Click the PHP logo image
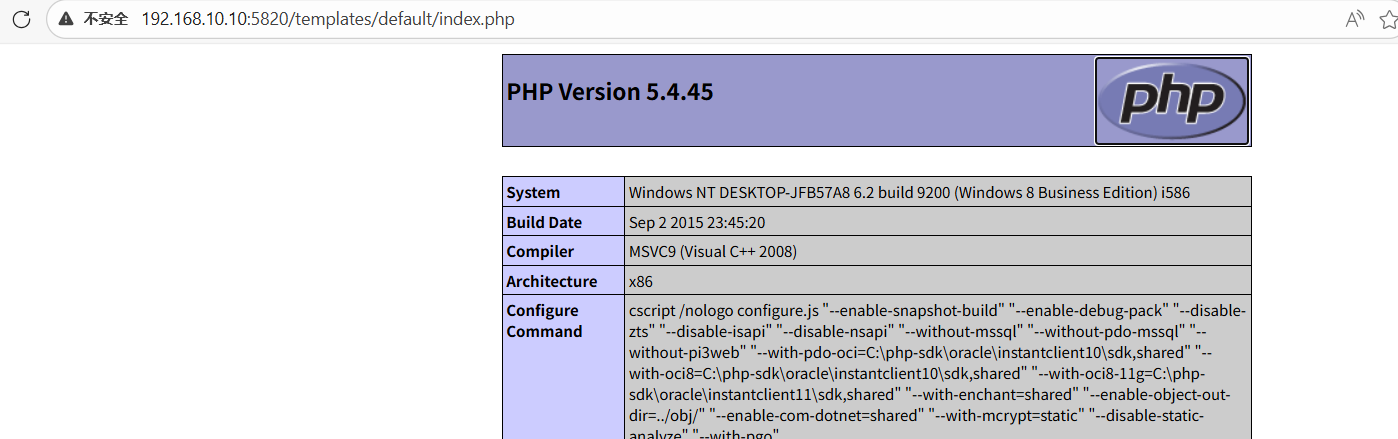 tap(1171, 101)
